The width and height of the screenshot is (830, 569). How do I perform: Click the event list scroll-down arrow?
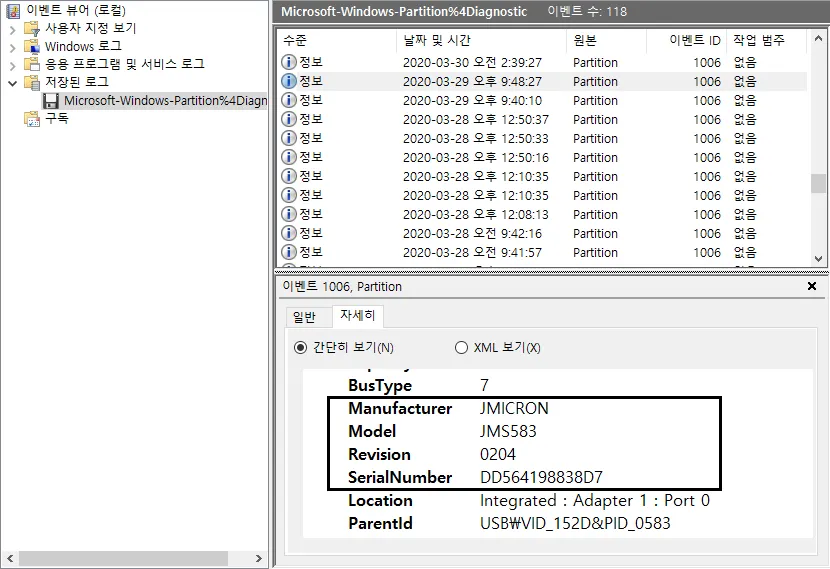pyautogui.click(x=818, y=259)
